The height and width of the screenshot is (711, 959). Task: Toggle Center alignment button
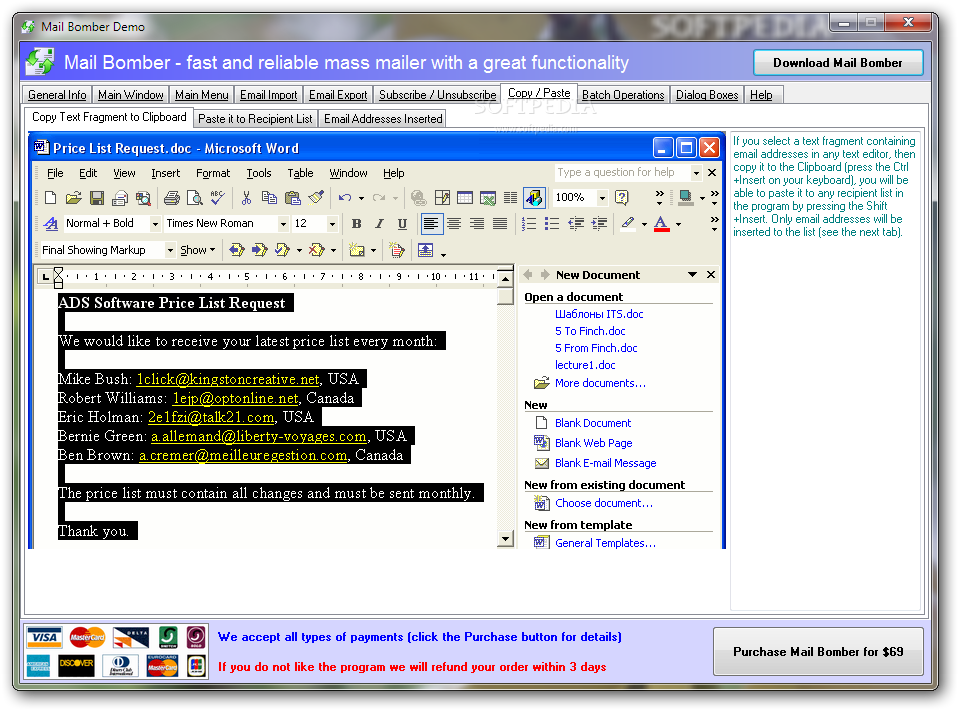(x=454, y=224)
